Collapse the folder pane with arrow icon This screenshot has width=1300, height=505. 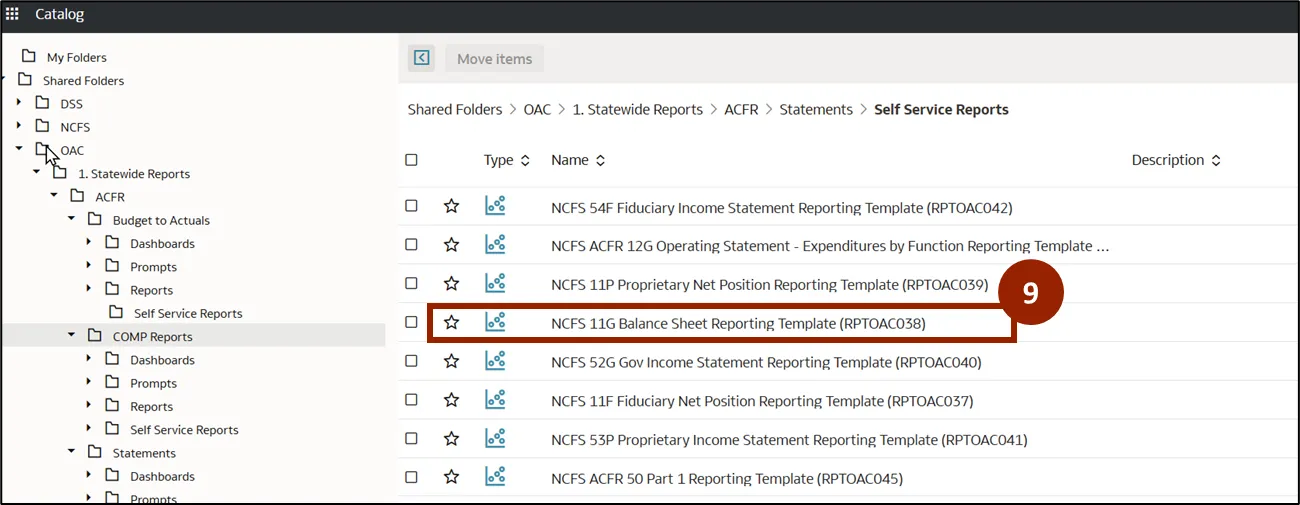[422, 58]
